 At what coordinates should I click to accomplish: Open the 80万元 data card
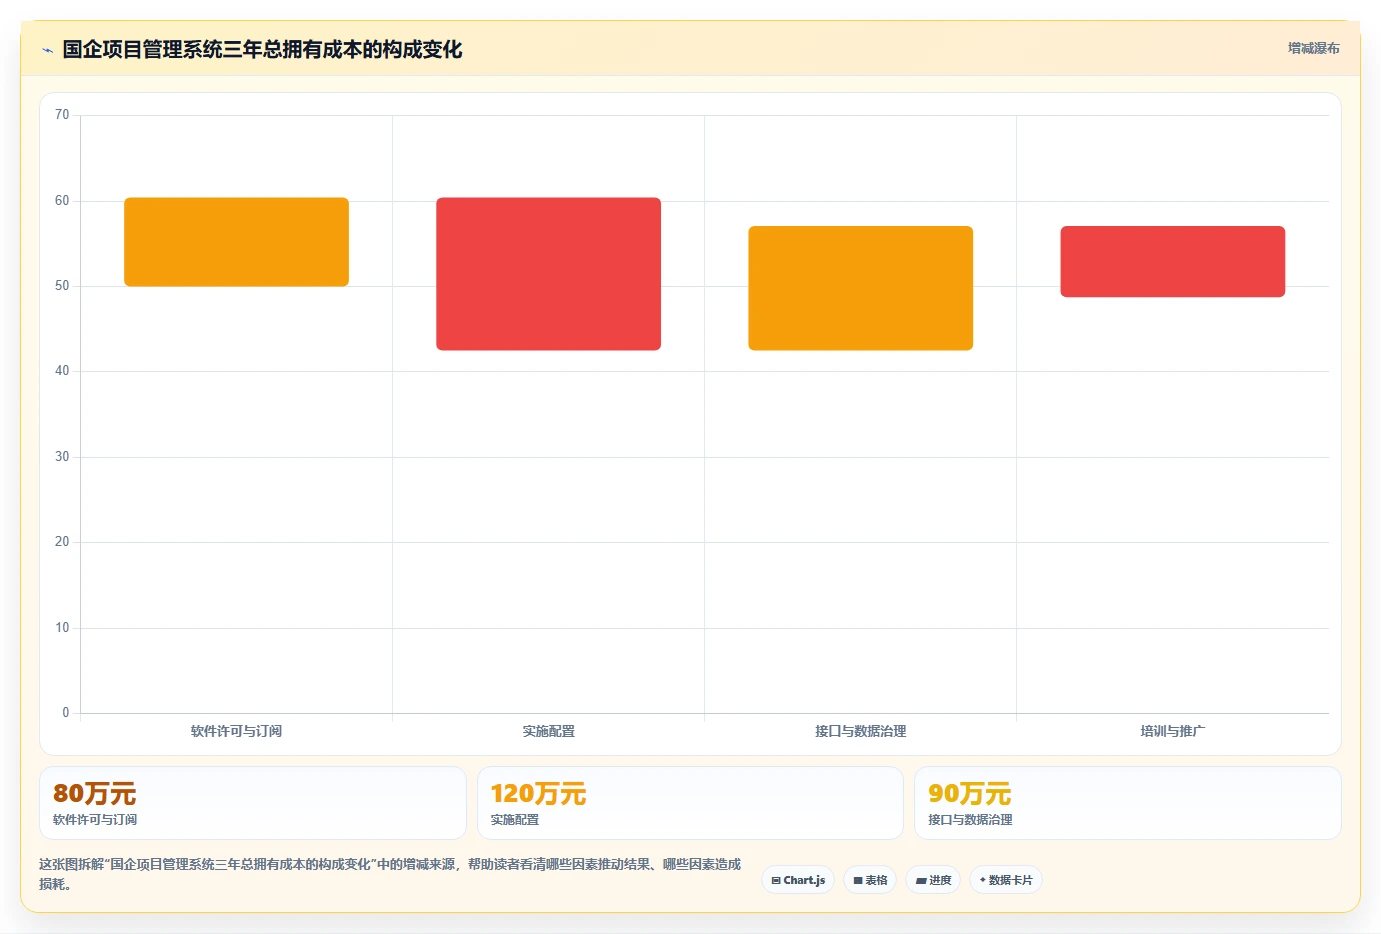click(x=252, y=803)
